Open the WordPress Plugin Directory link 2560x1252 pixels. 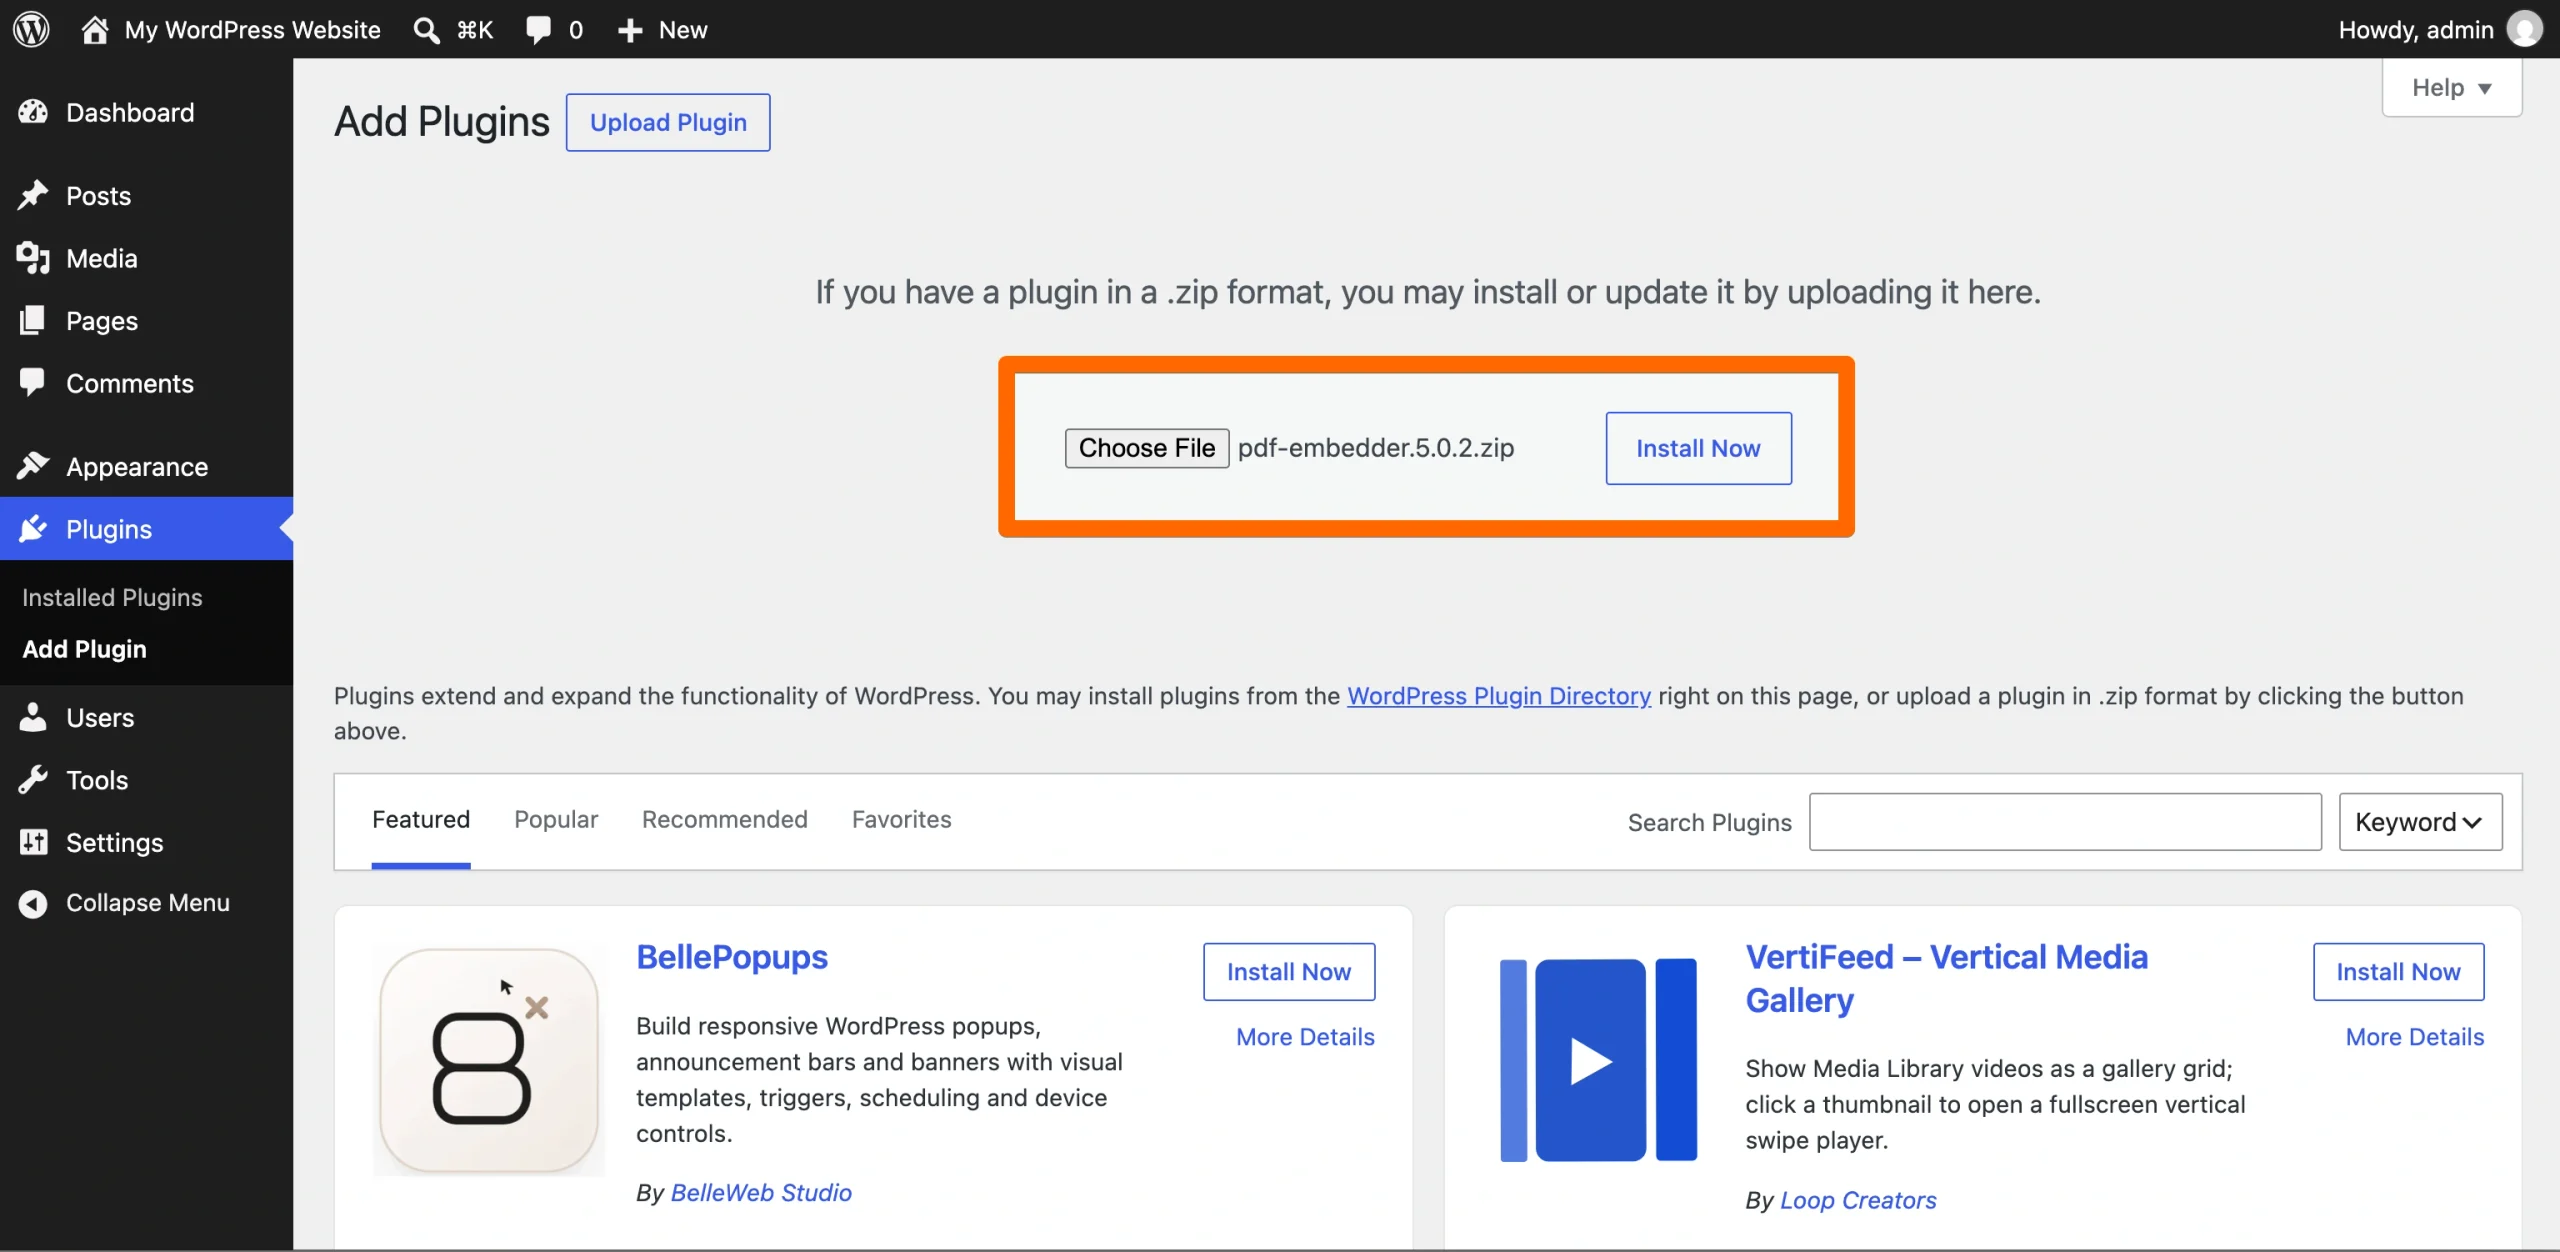point(1498,695)
